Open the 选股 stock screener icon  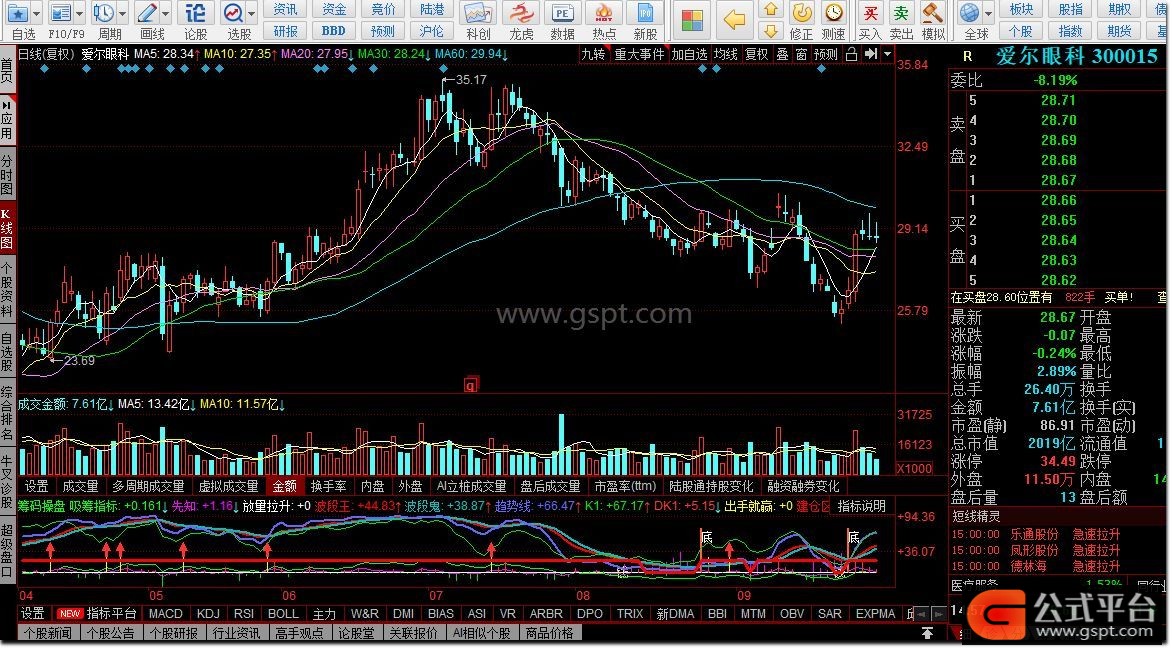234,13
